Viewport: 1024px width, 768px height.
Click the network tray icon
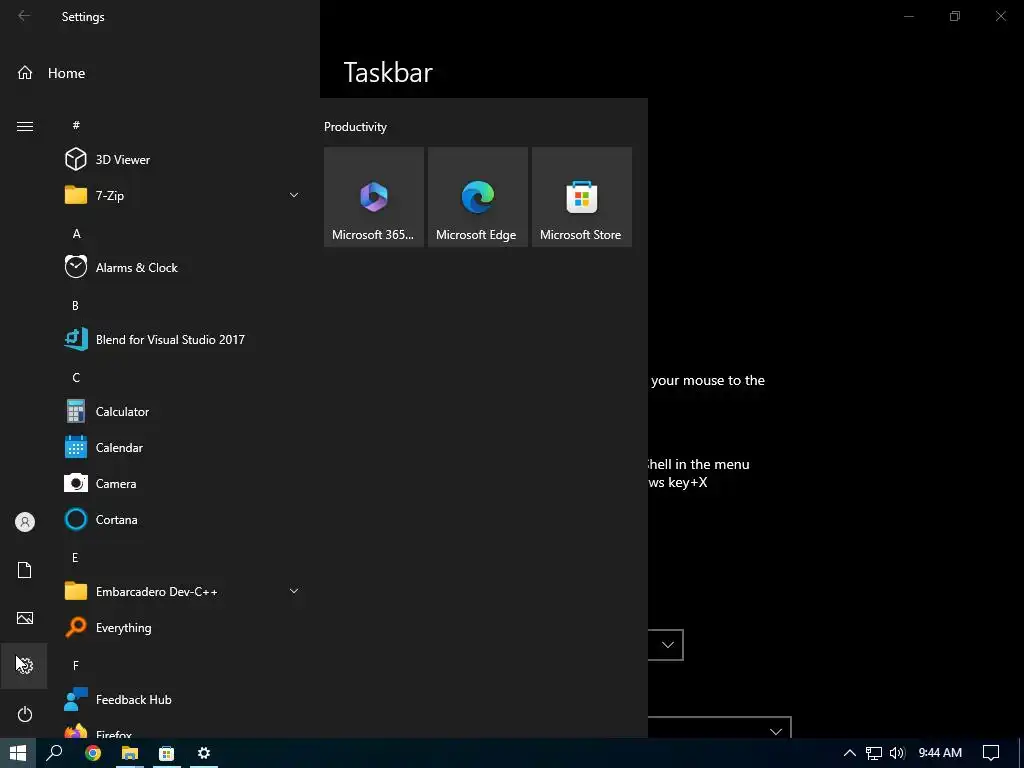874,753
